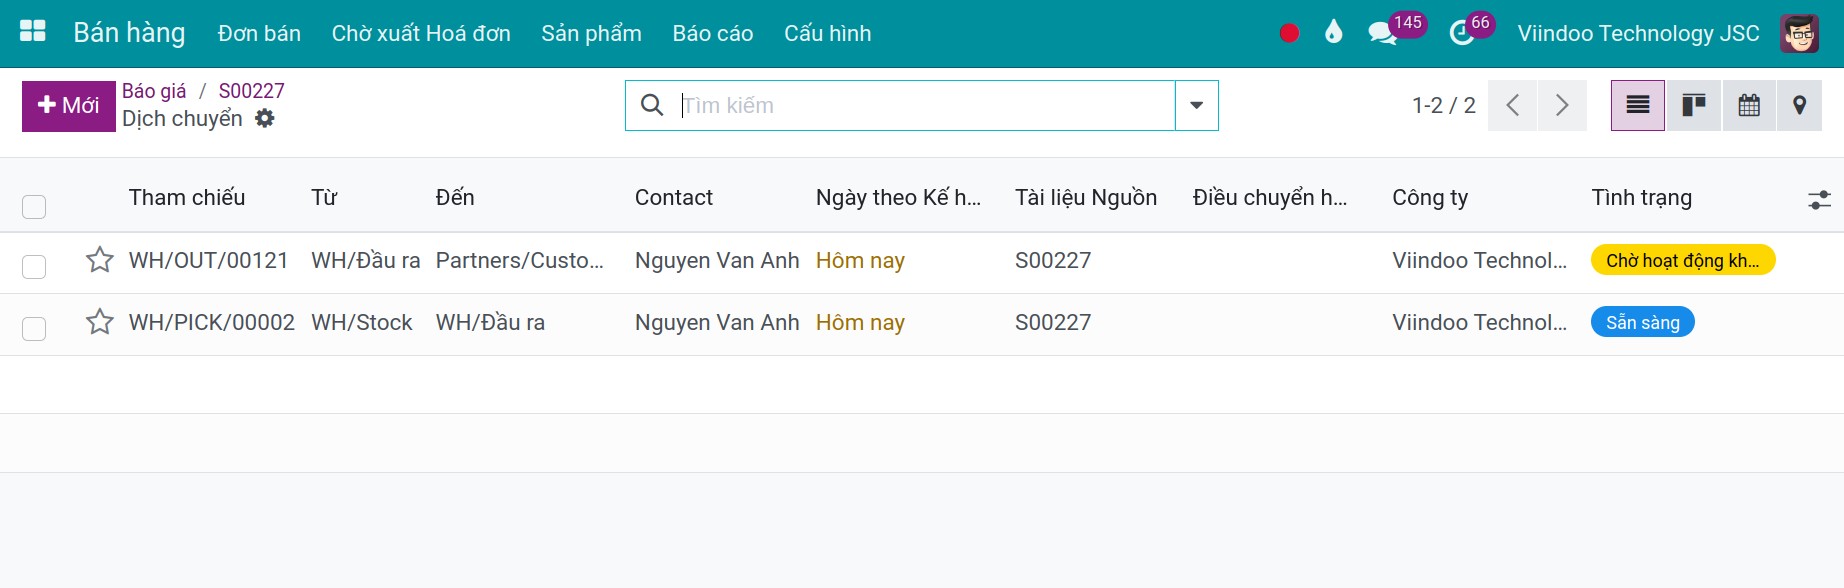Open company switcher Viindoo Technology JSC
This screenshot has height=588, width=1844.
1638,33
